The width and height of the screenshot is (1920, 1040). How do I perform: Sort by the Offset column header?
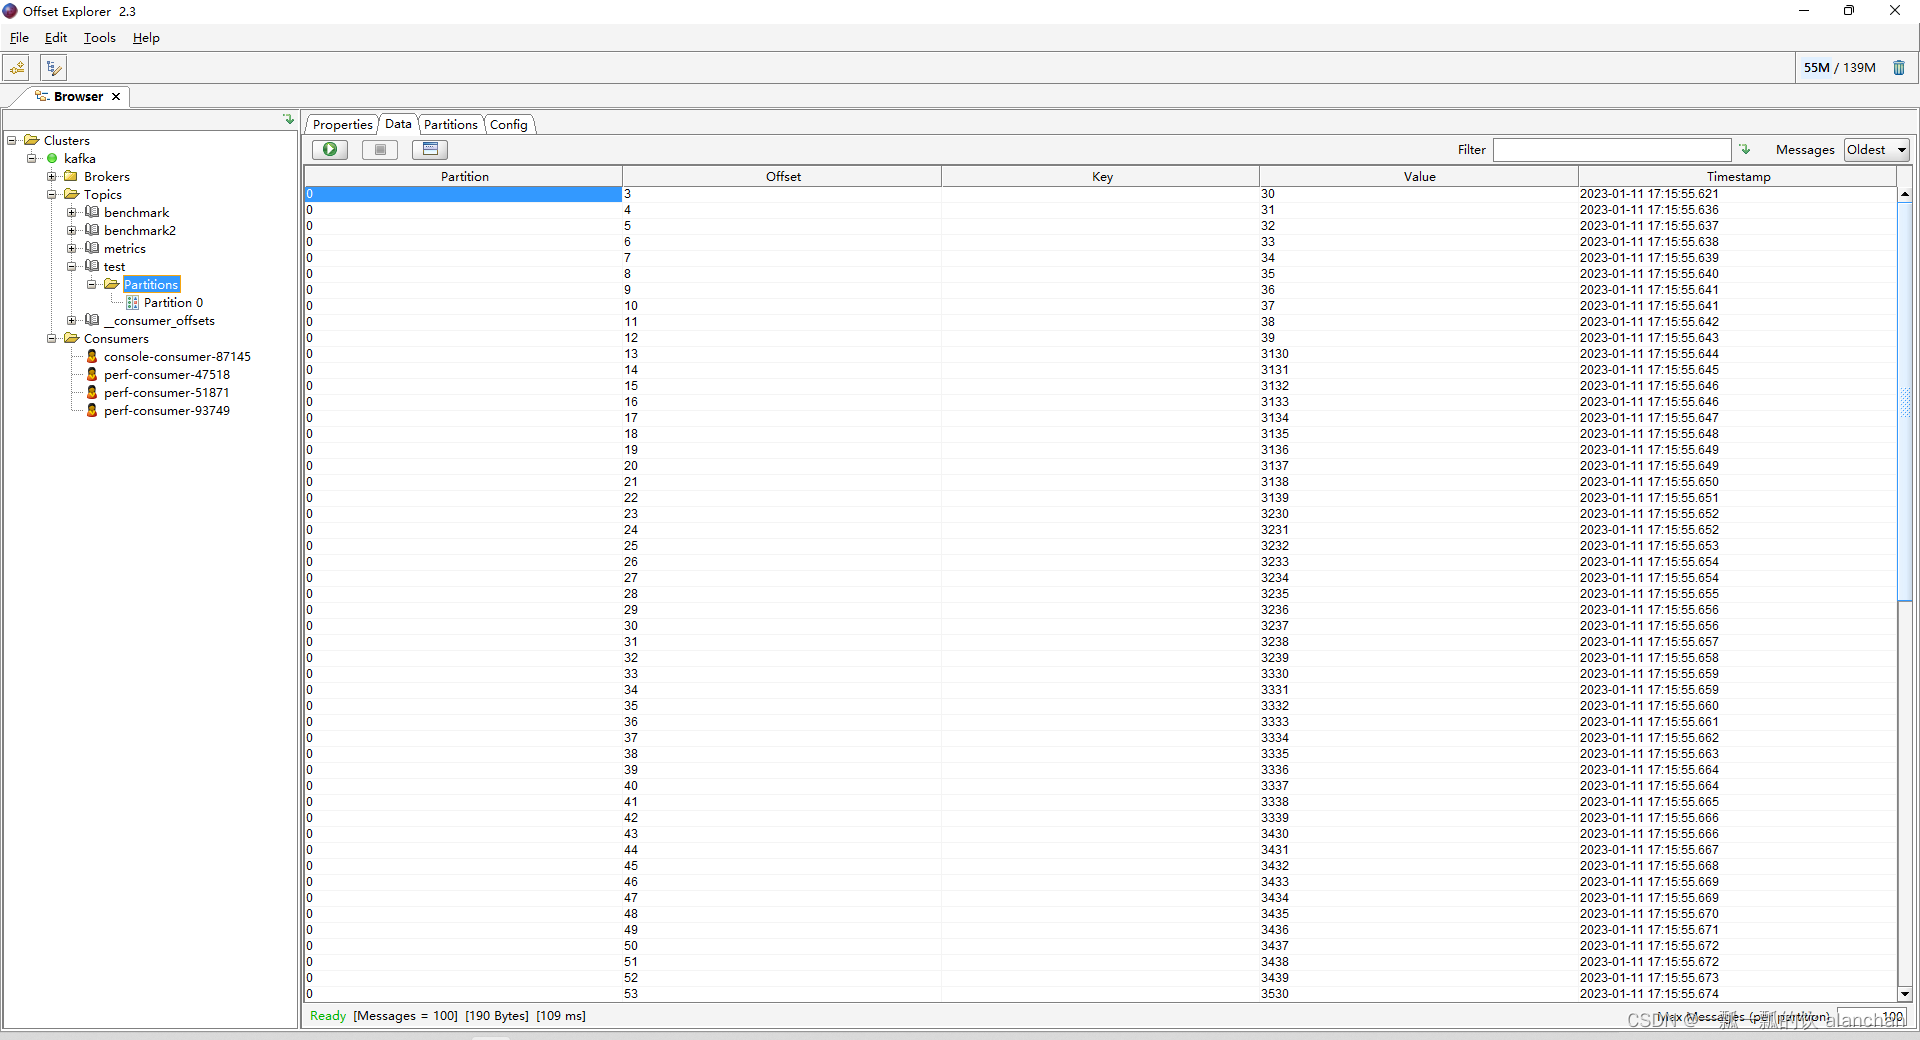click(x=783, y=177)
